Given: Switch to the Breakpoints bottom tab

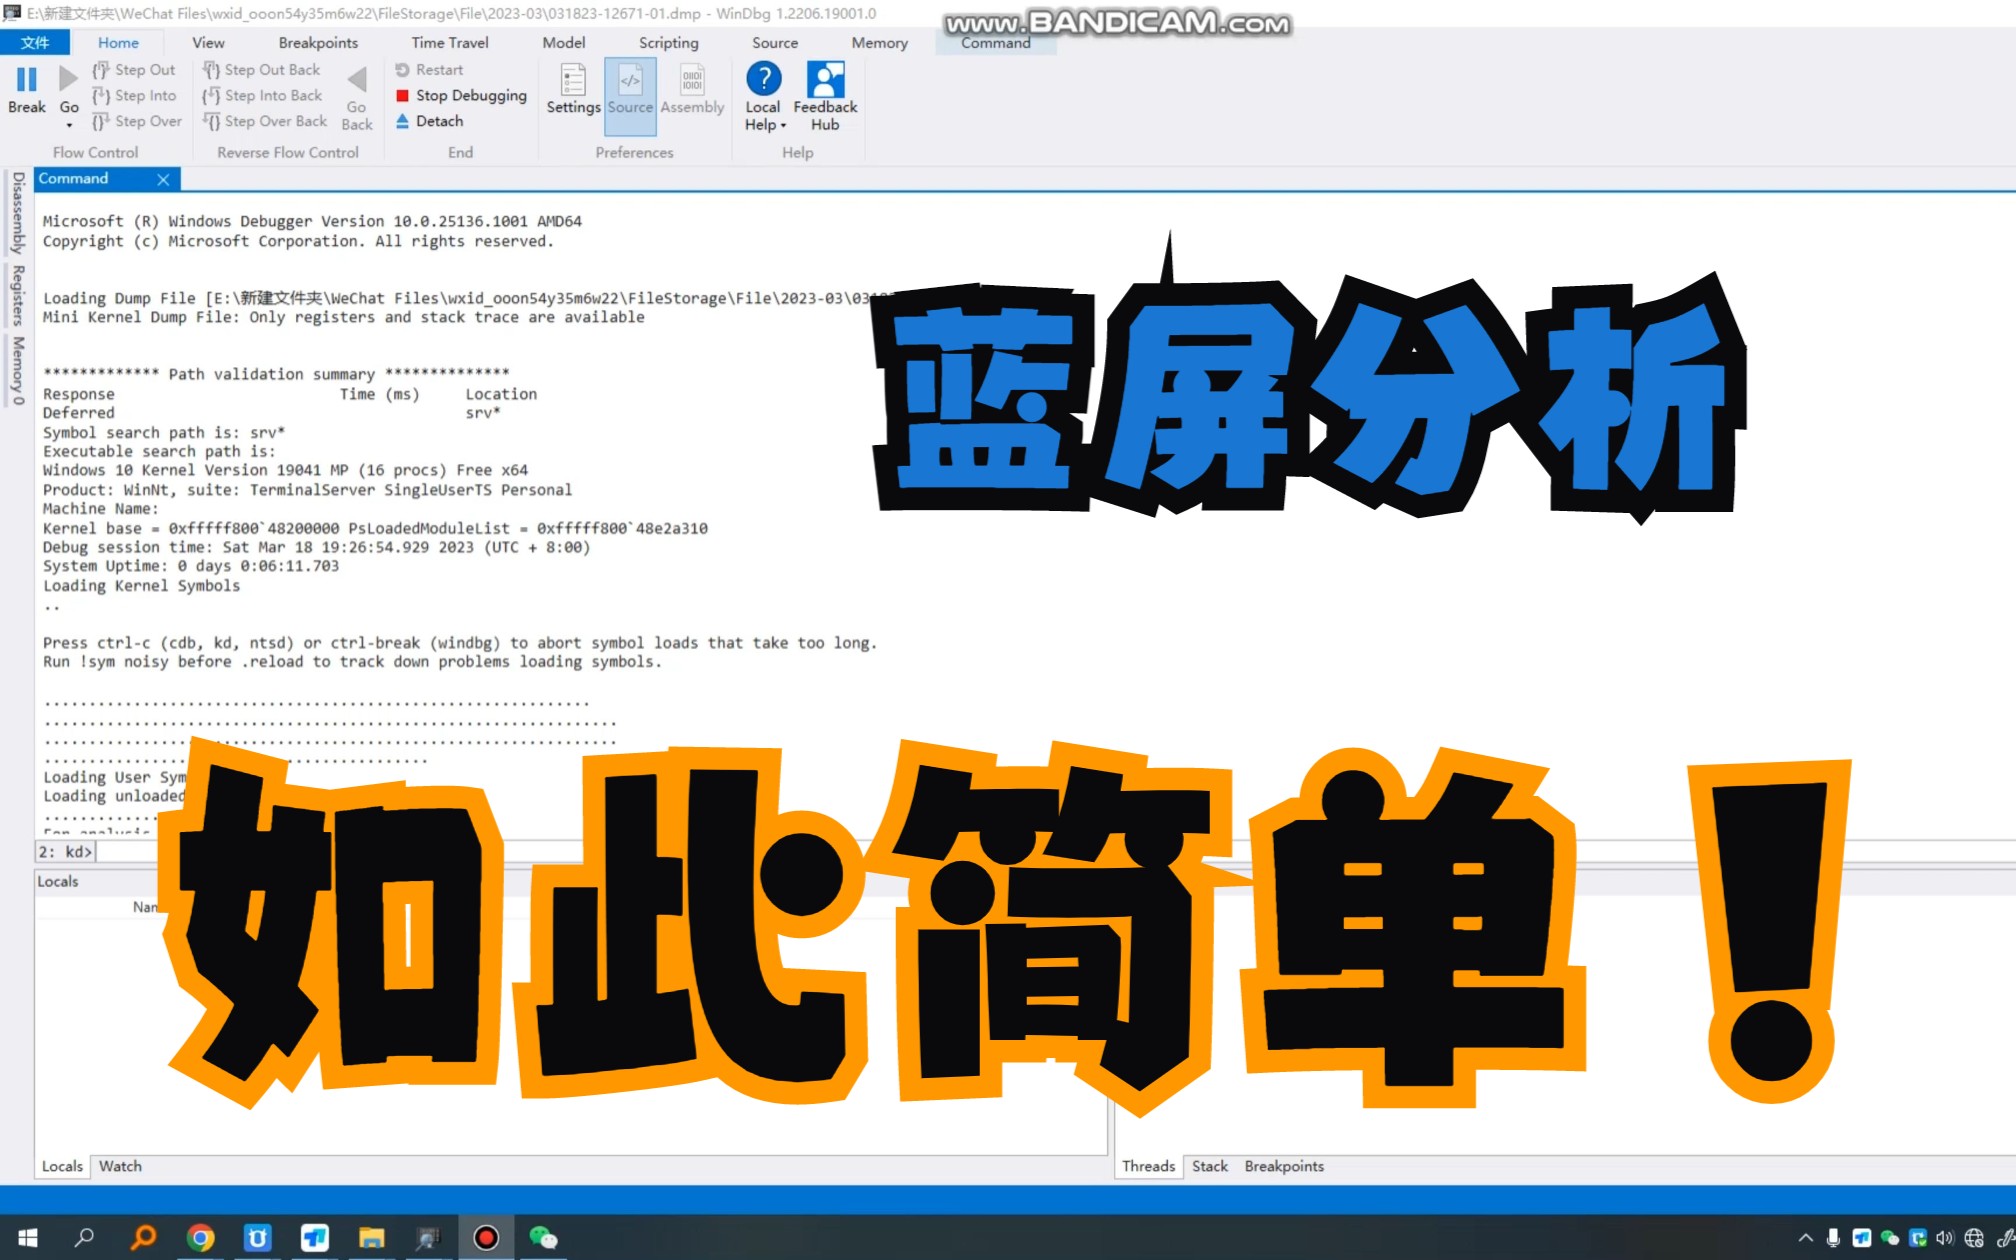Looking at the screenshot, I should (x=1284, y=1166).
